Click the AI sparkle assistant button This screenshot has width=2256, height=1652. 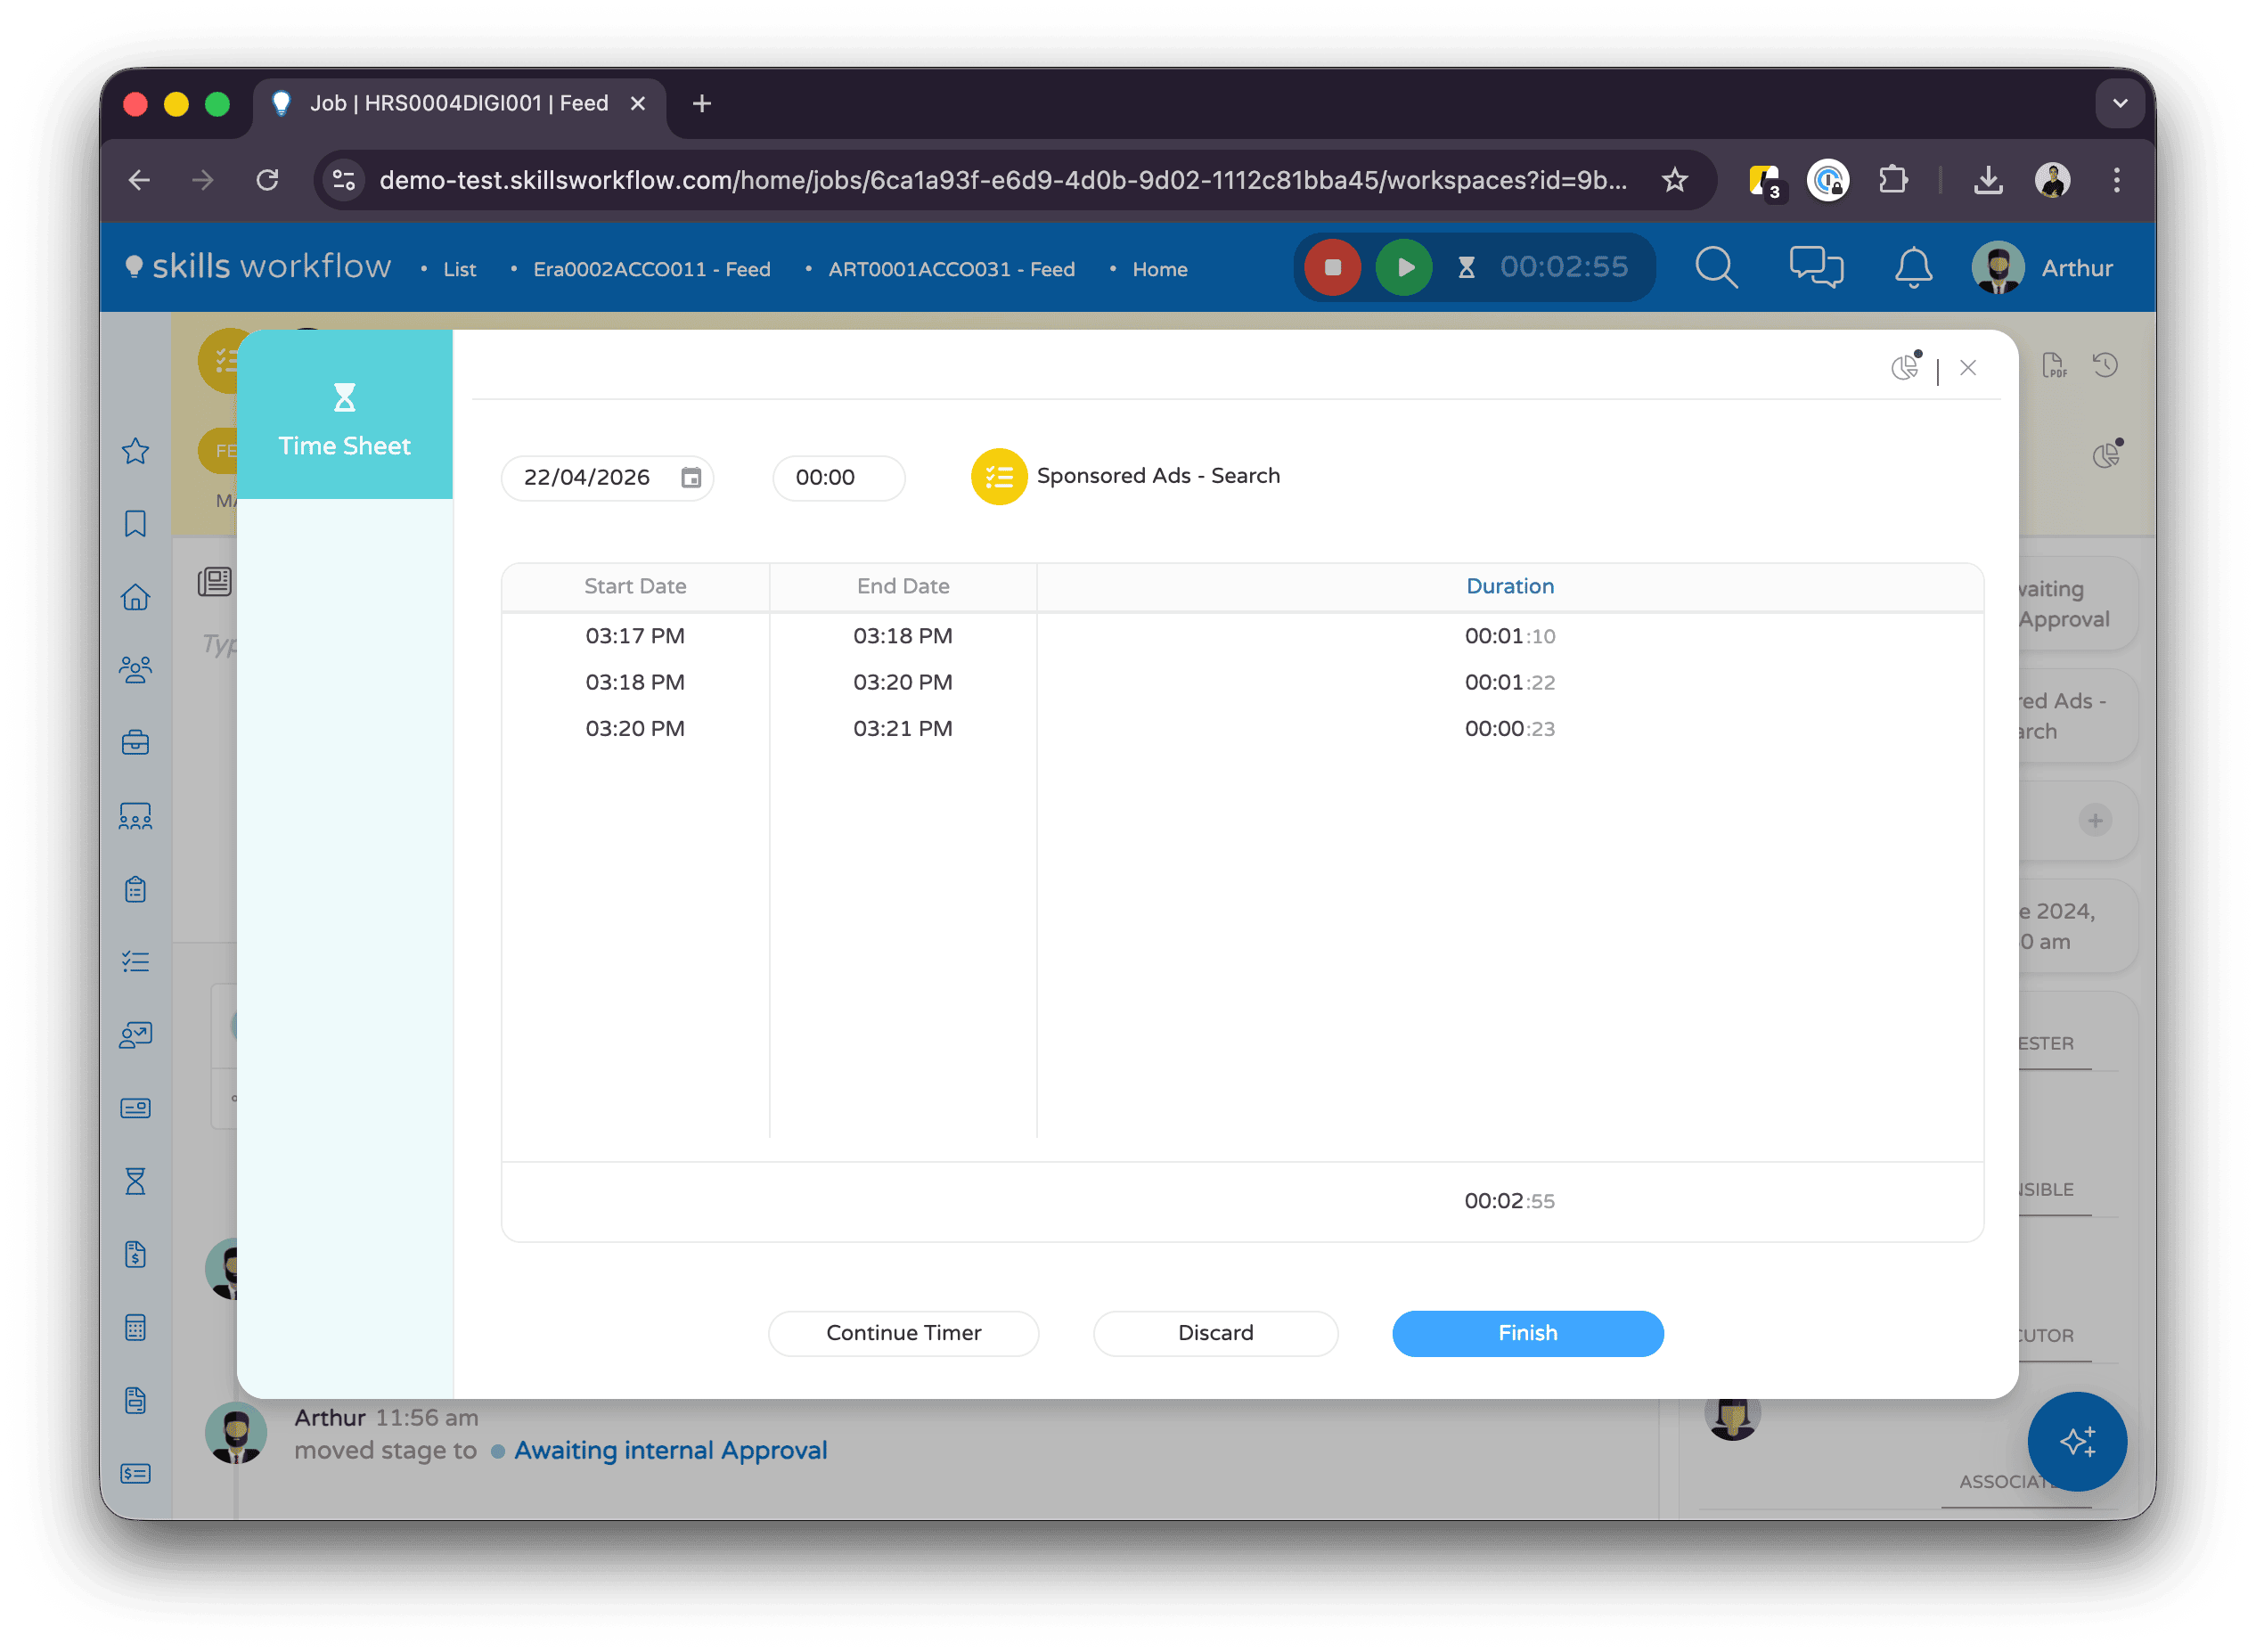(x=2076, y=1441)
